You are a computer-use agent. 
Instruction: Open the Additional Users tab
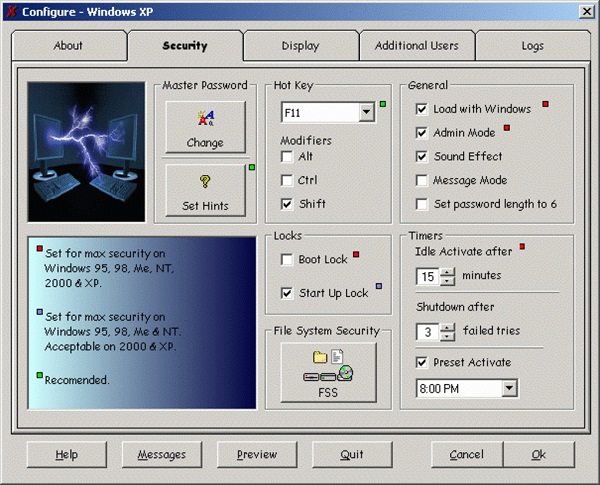(417, 46)
